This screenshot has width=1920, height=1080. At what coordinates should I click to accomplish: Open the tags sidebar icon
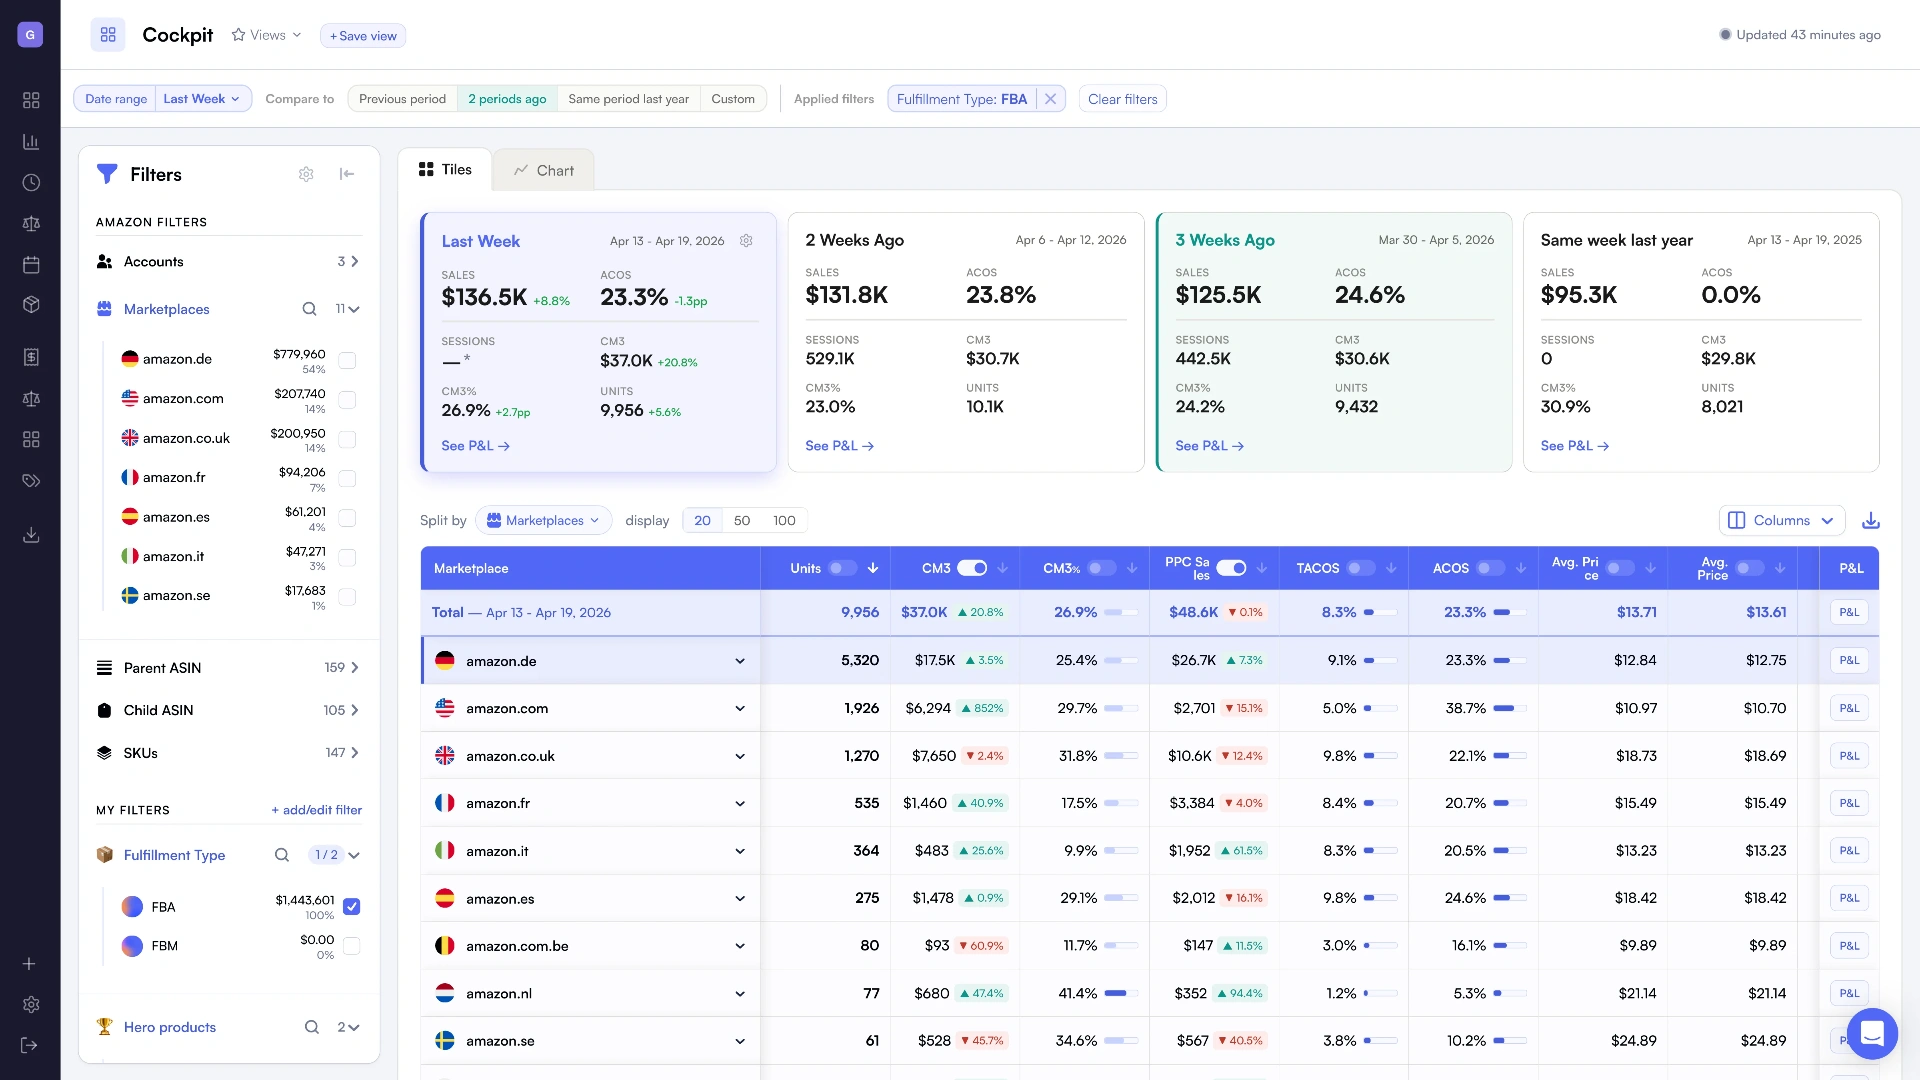(31, 481)
